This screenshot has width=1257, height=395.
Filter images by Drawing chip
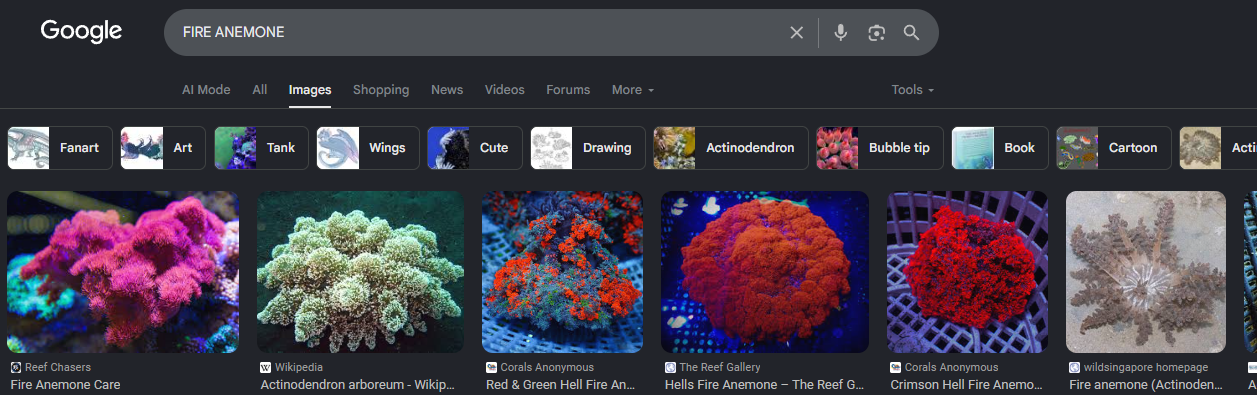[587, 148]
